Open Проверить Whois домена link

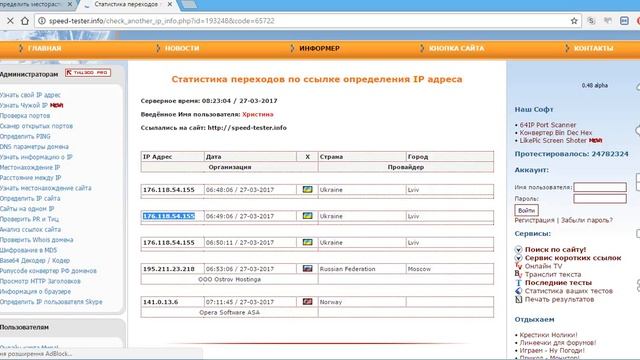pos(37,240)
